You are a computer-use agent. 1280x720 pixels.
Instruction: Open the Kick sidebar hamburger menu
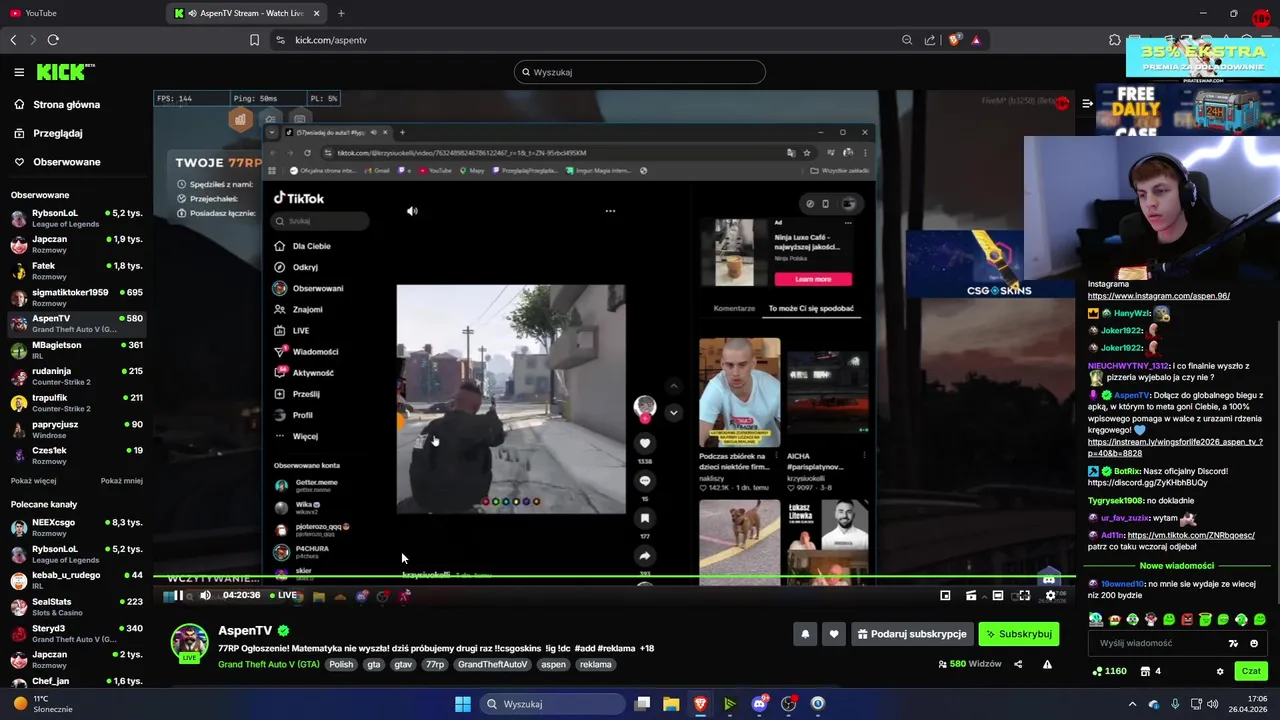point(19,72)
